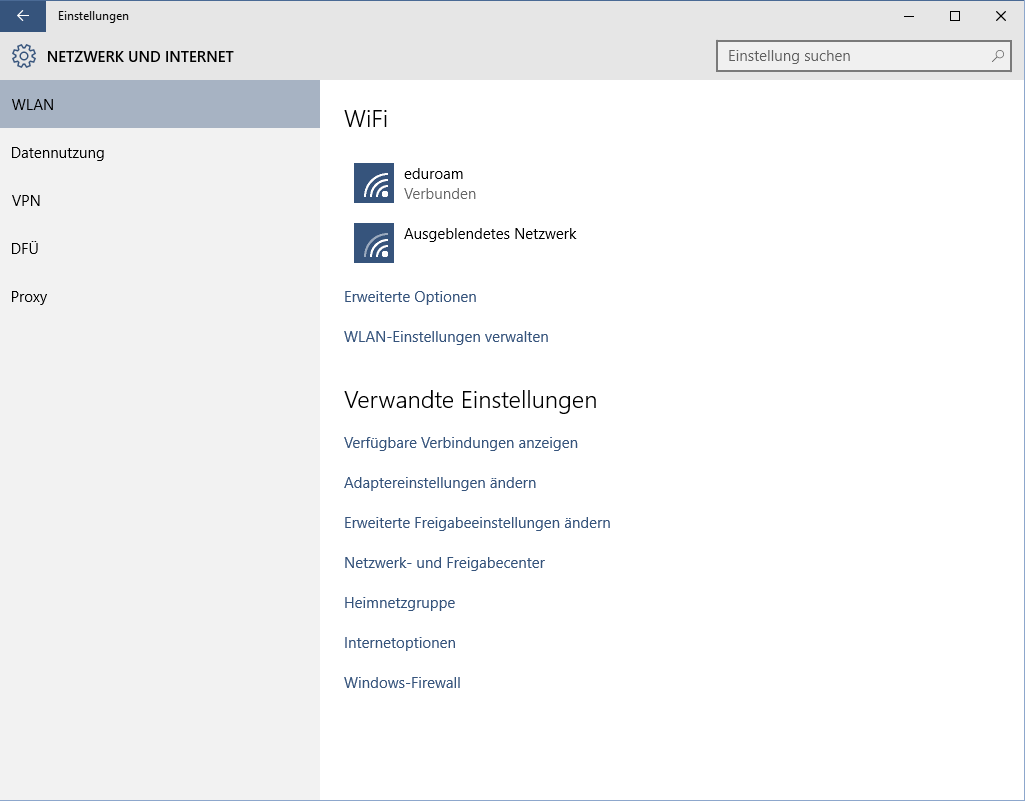Image resolution: width=1025 pixels, height=801 pixels.
Task: Select Ausgeblendetes Netzwerk entry
Action: (x=490, y=234)
